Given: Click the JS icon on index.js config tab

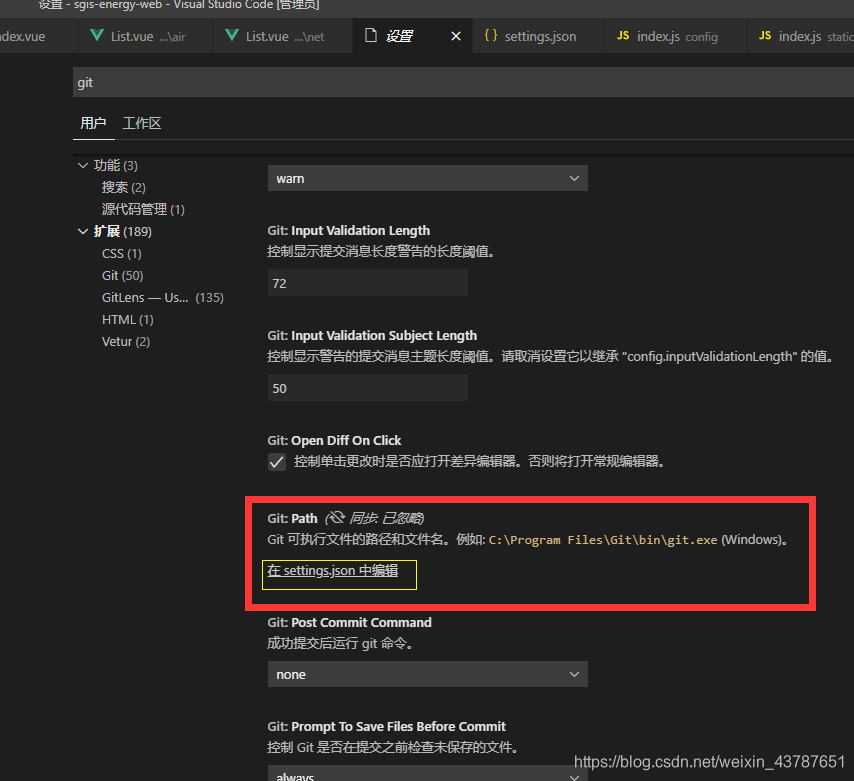Looking at the screenshot, I should tap(621, 36).
